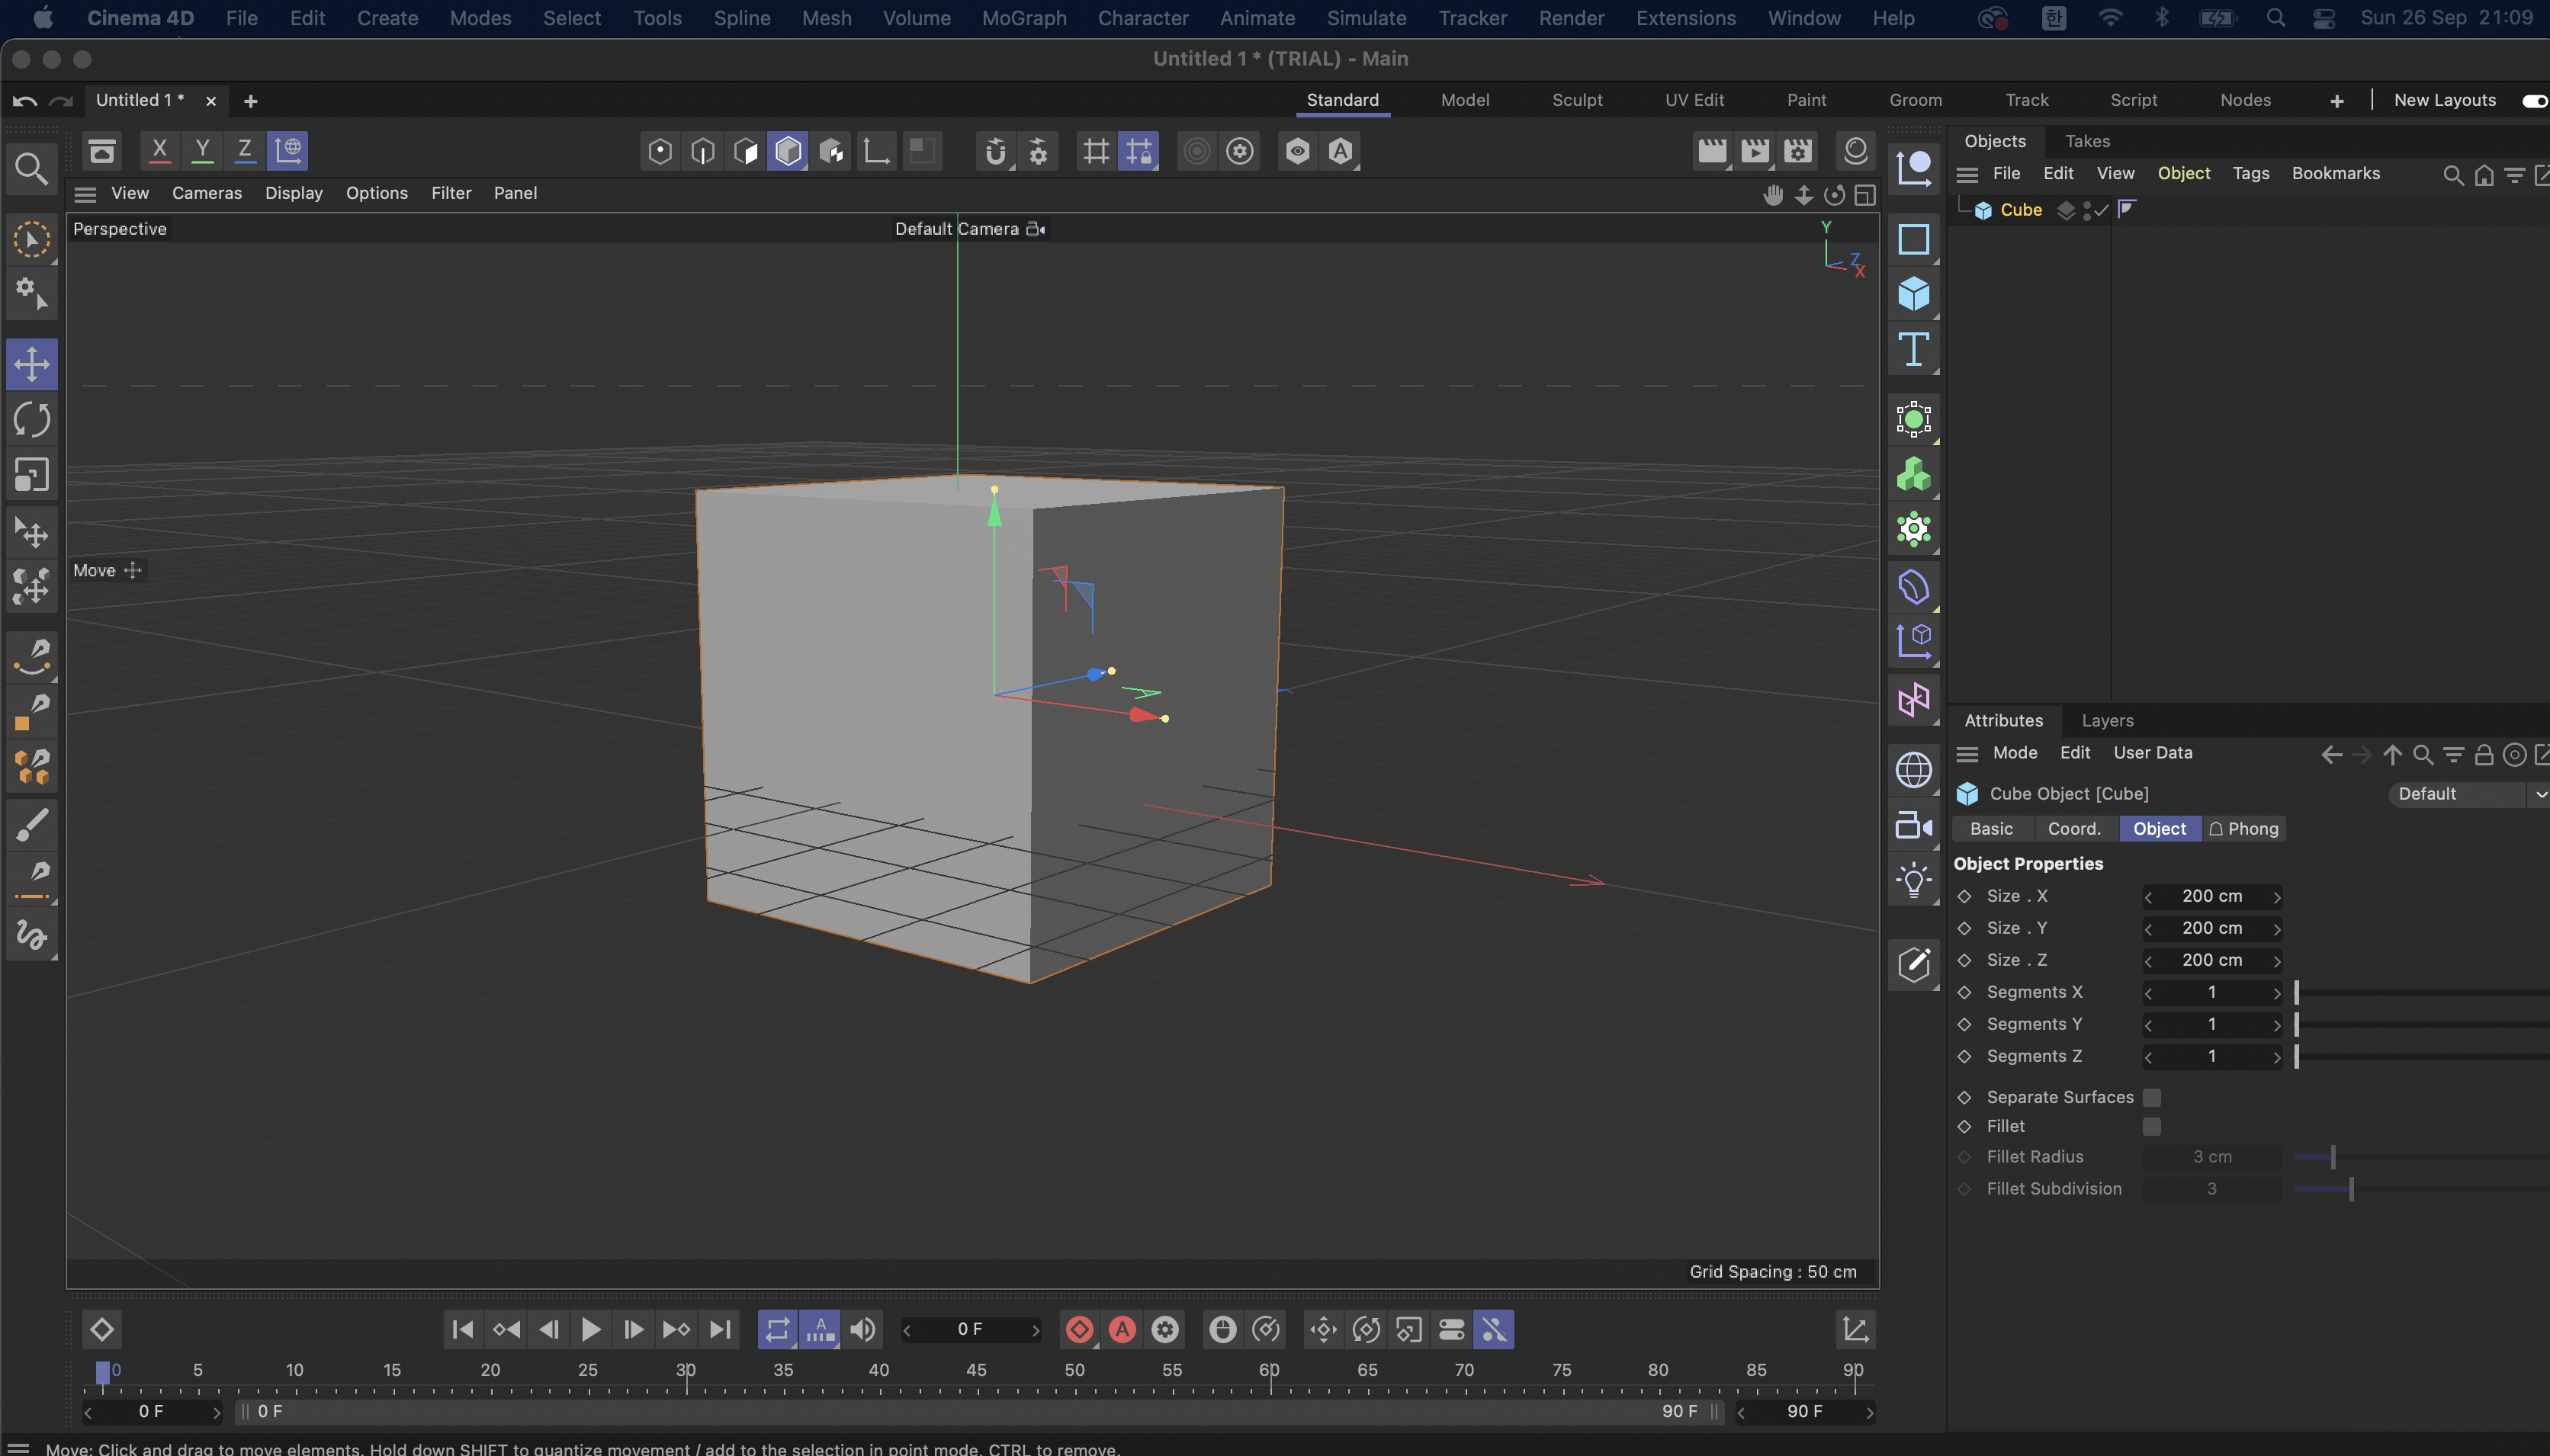Select the Scale tool
2550x1456 pixels.
(32, 475)
